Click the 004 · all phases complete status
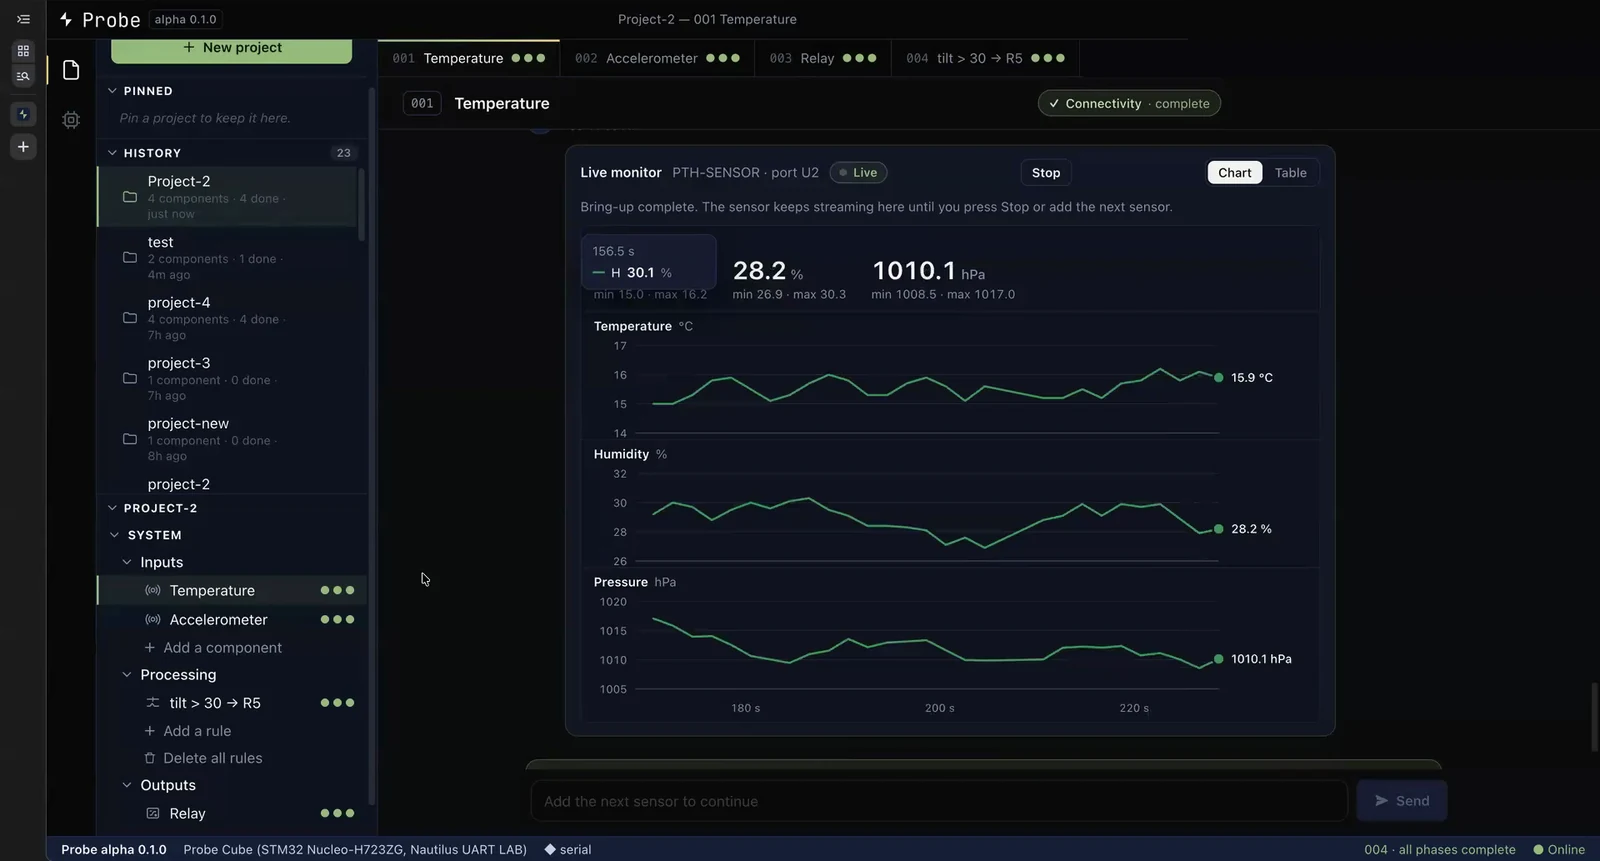The height and width of the screenshot is (861, 1600). point(1439,849)
